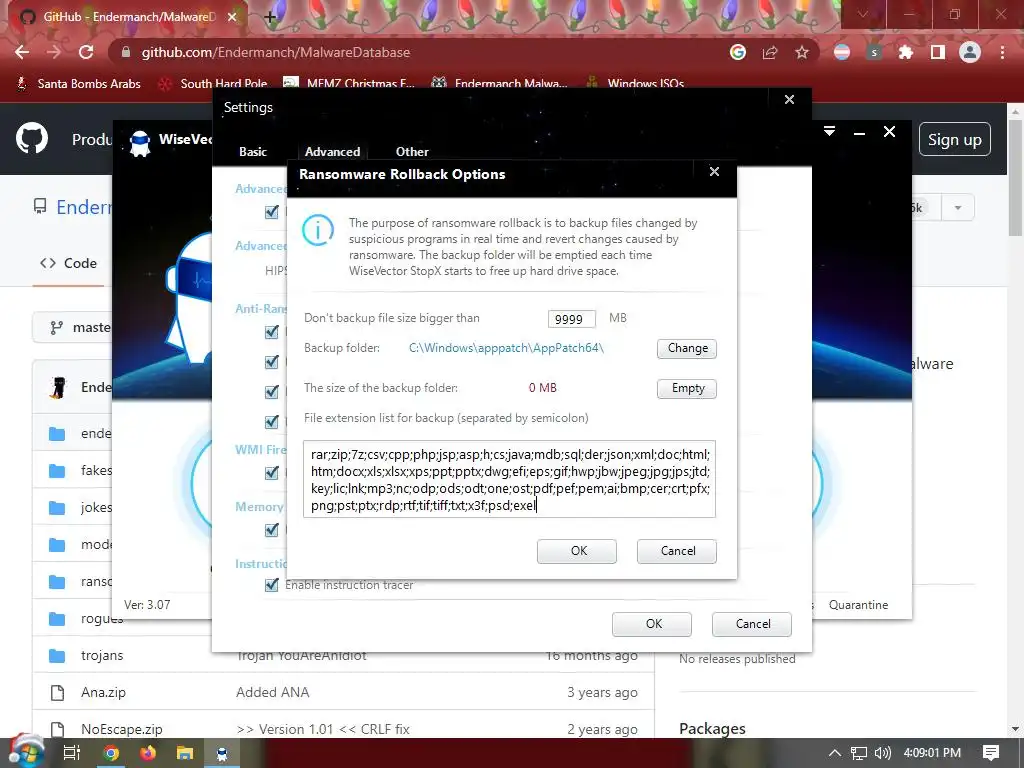
Task: Click Change to set backup folder
Action: point(687,349)
